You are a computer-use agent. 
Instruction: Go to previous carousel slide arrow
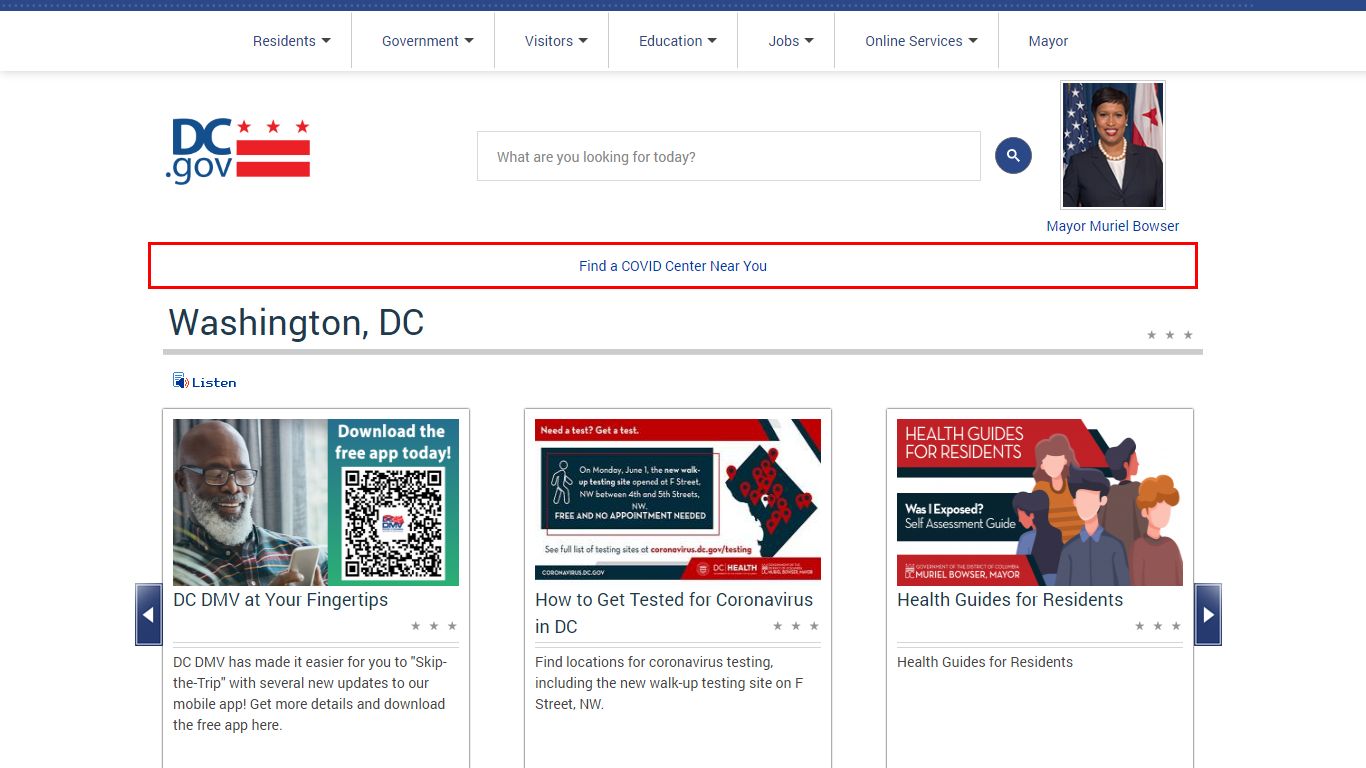click(149, 615)
